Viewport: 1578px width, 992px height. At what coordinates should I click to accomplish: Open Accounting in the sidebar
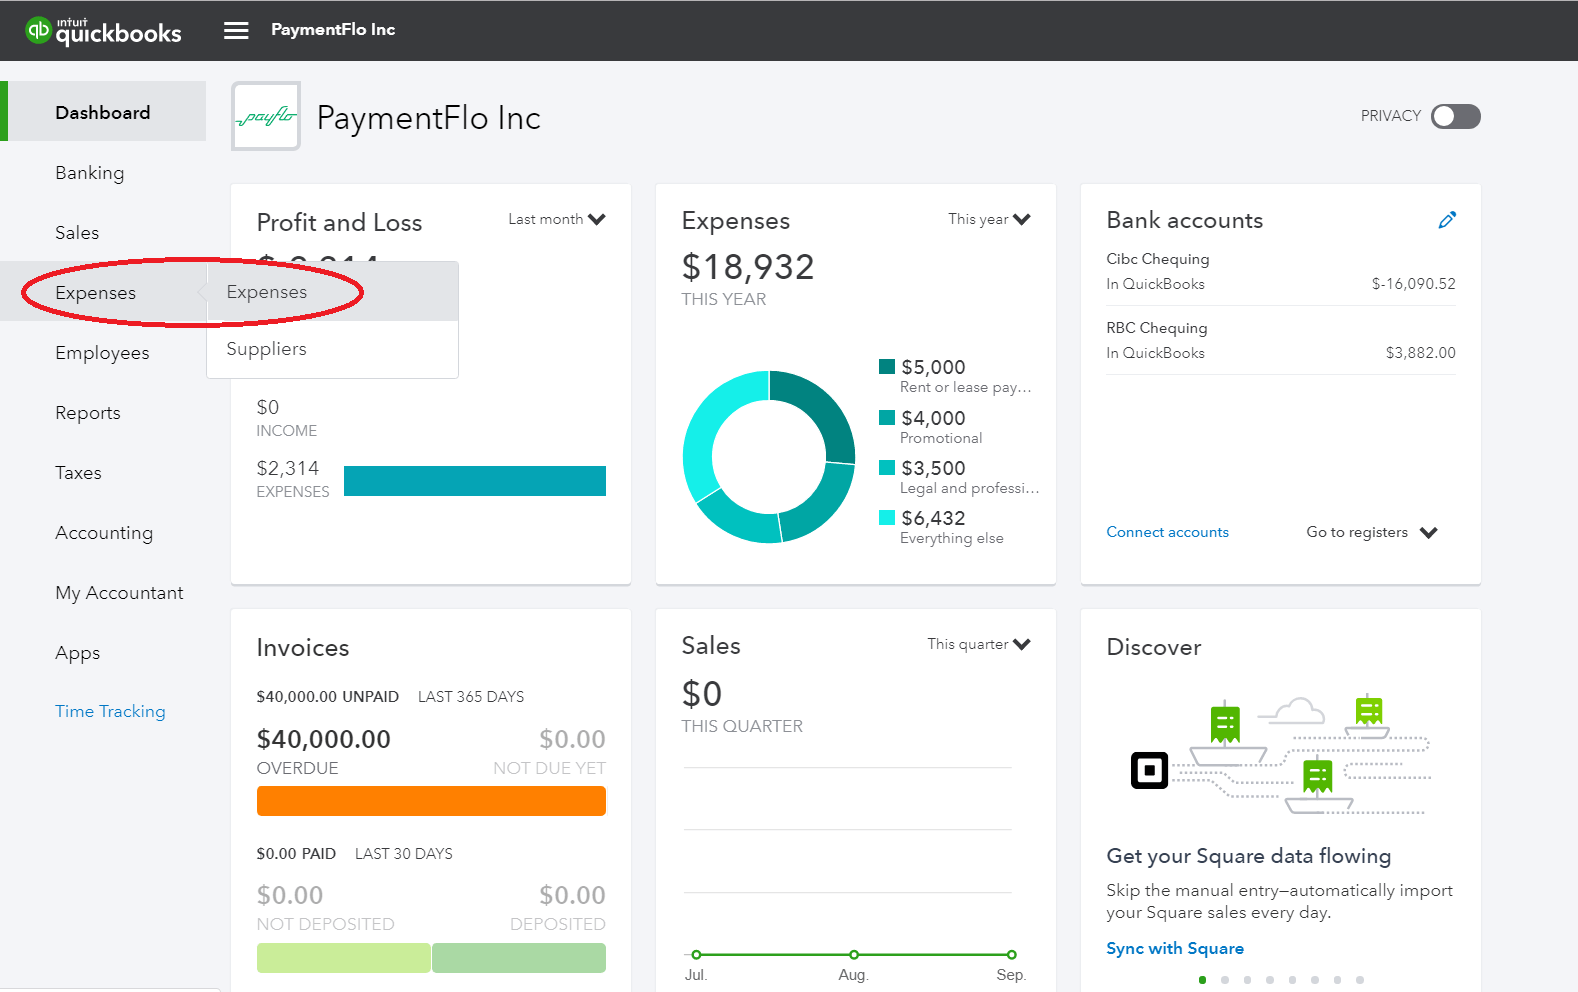pyautogui.click(x=104, y=532)
